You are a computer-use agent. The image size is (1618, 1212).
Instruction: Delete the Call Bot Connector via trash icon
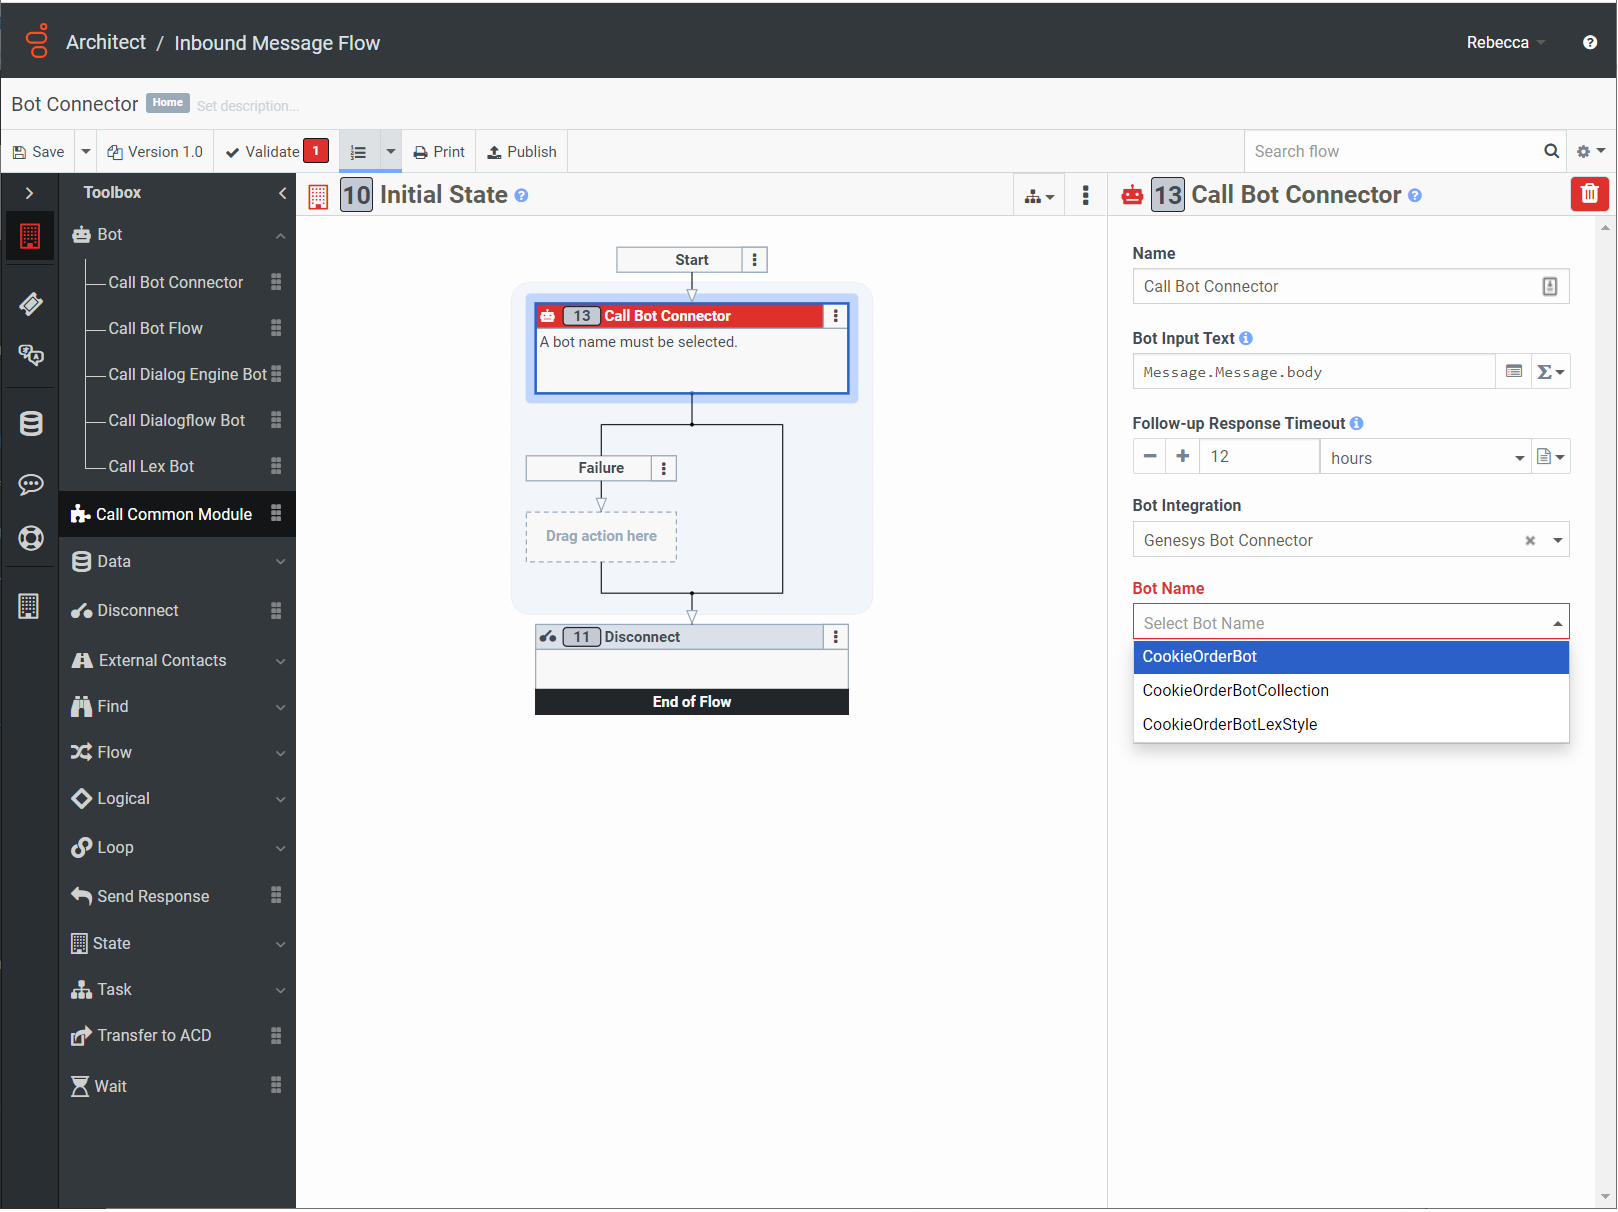point(1589,194)
